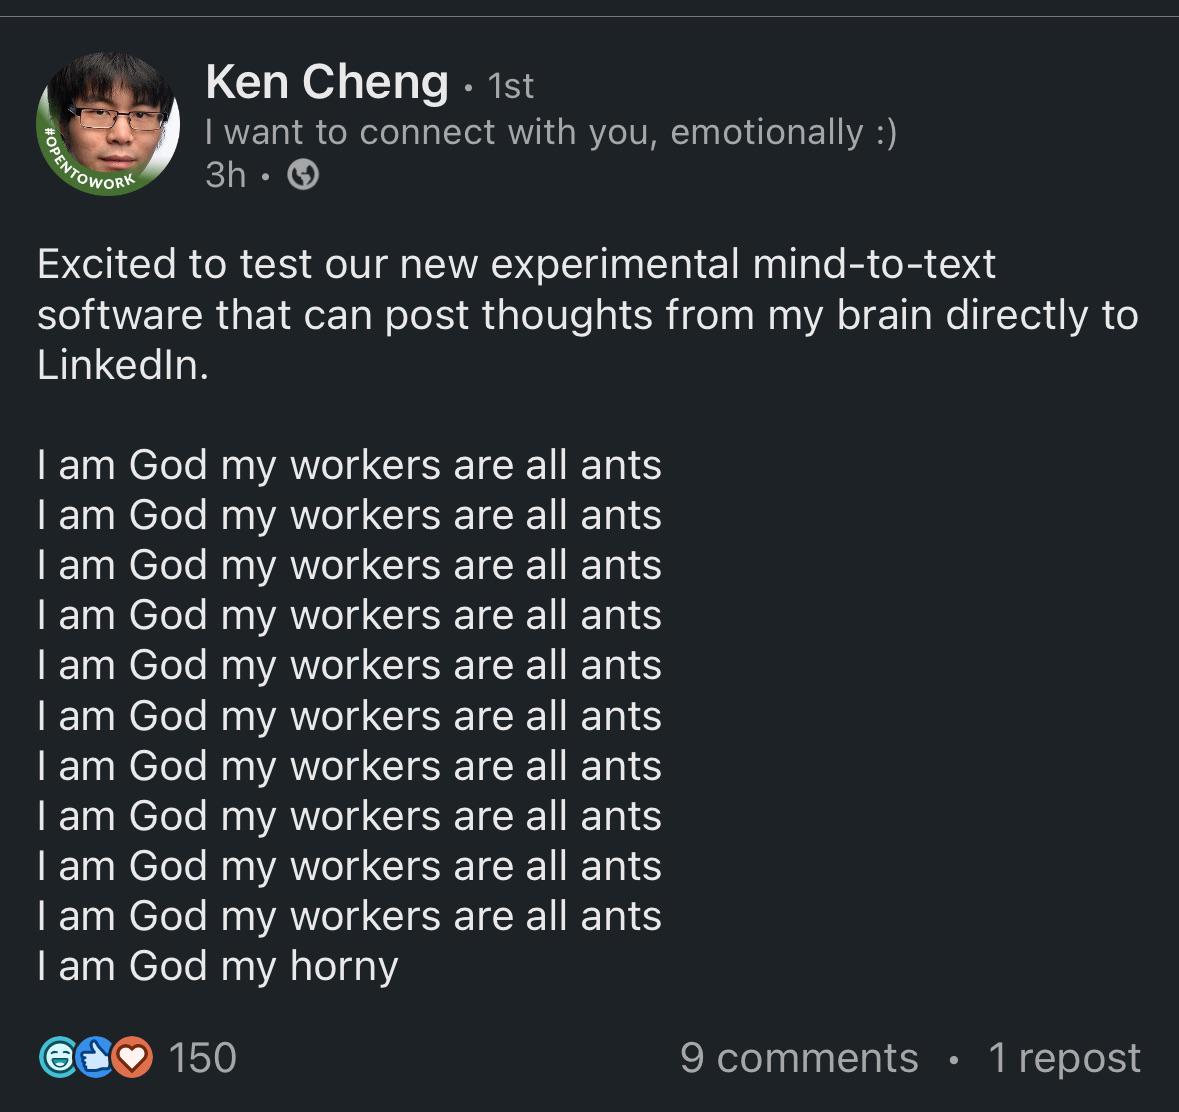Image resolution: width=1179 pixels, height=1112 pixels.
Task: Click the 1st degree connection badge
Action: (x=511, y=87)
